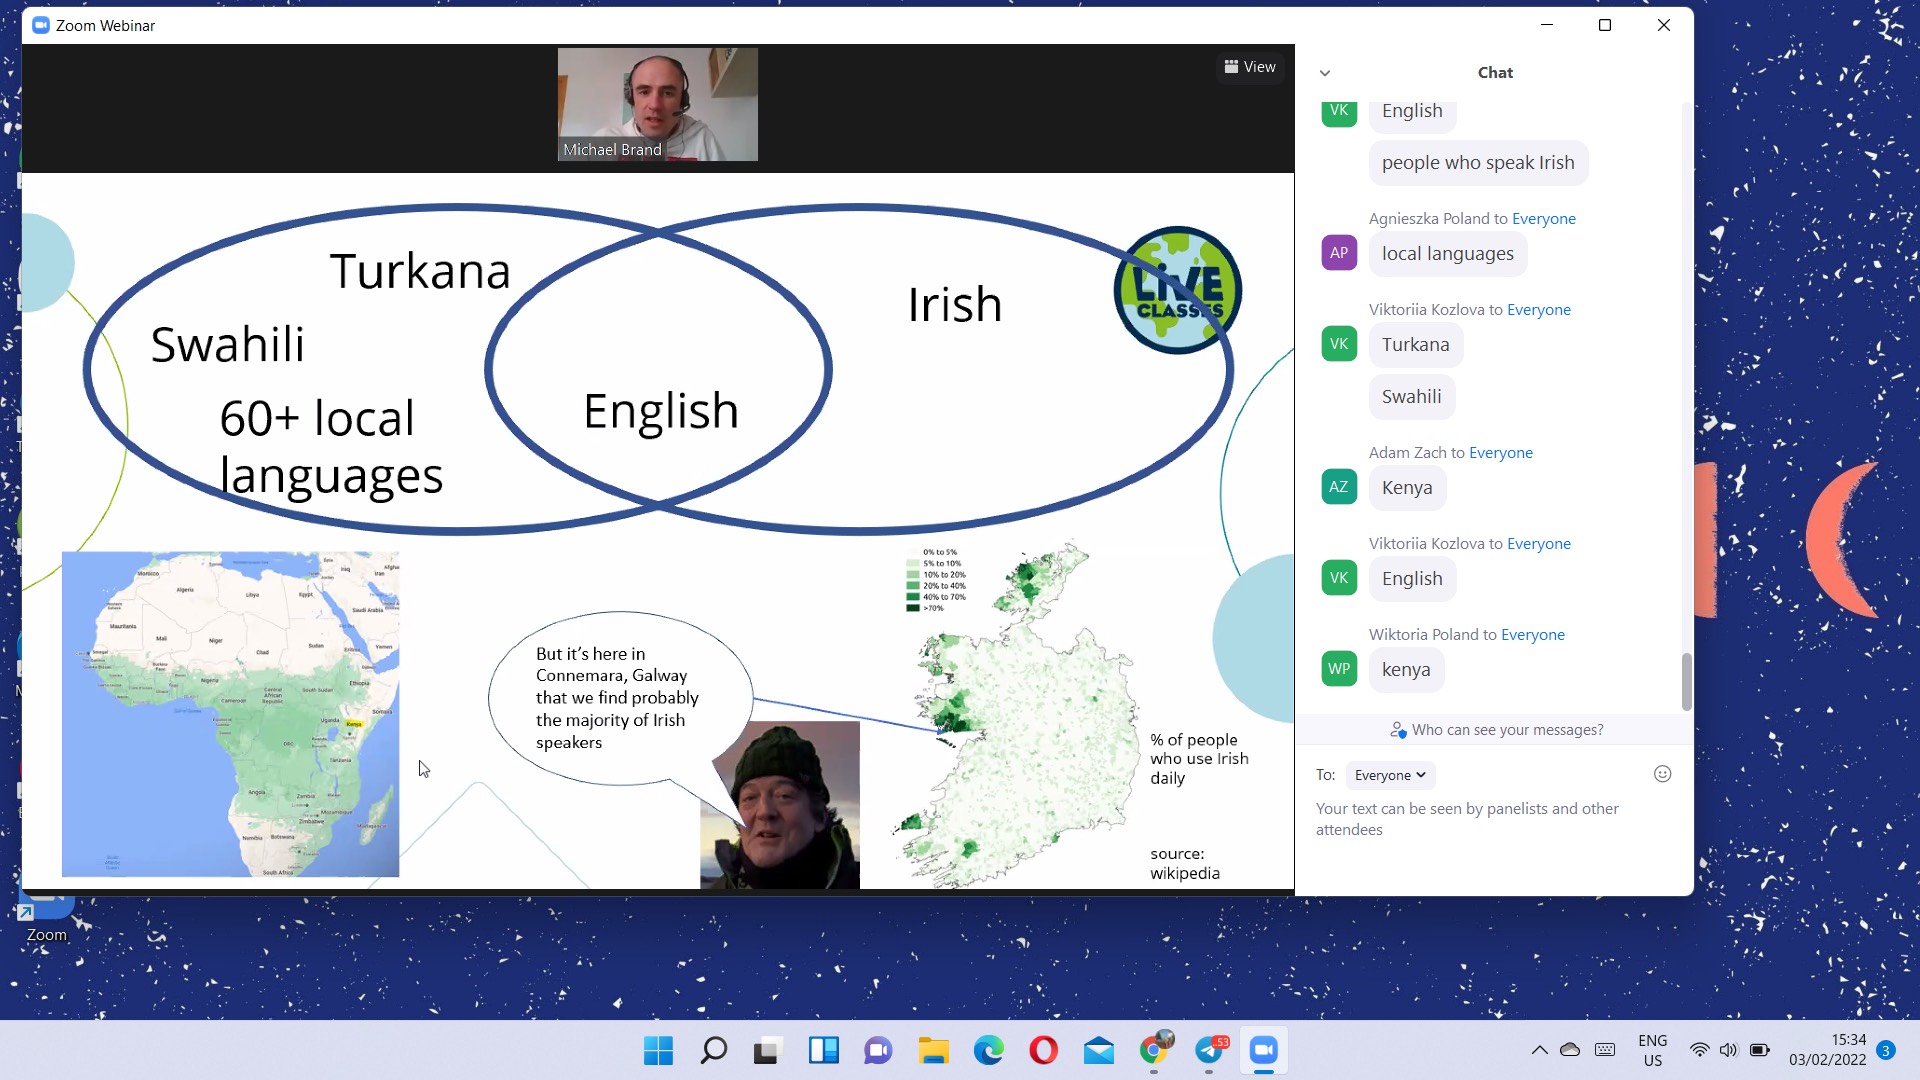This screenshot has height=1080, width=1920.
Task: Expand the hidden system tray icons chevron
Action: coord(1539,1050)
